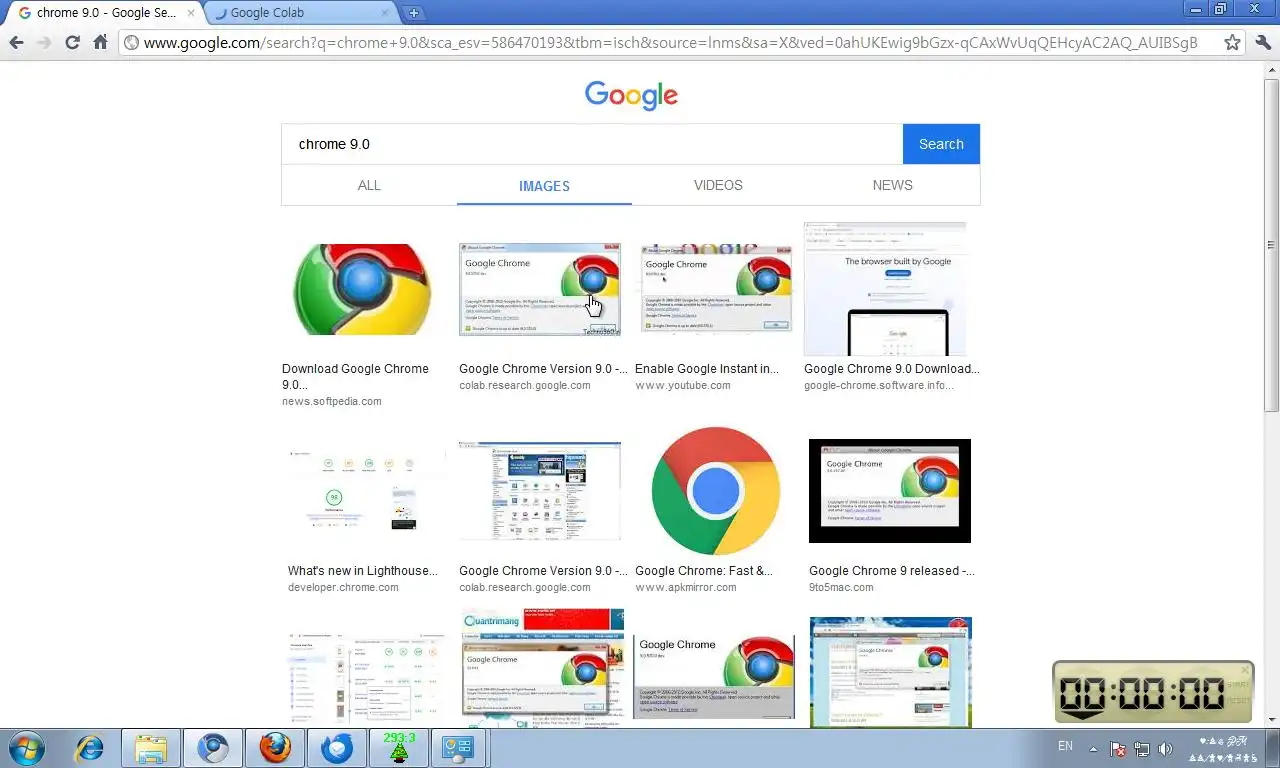Open a new tab with the plus button
The height and width of the screenshot is (768, 1280).
[x=413, y=13]
